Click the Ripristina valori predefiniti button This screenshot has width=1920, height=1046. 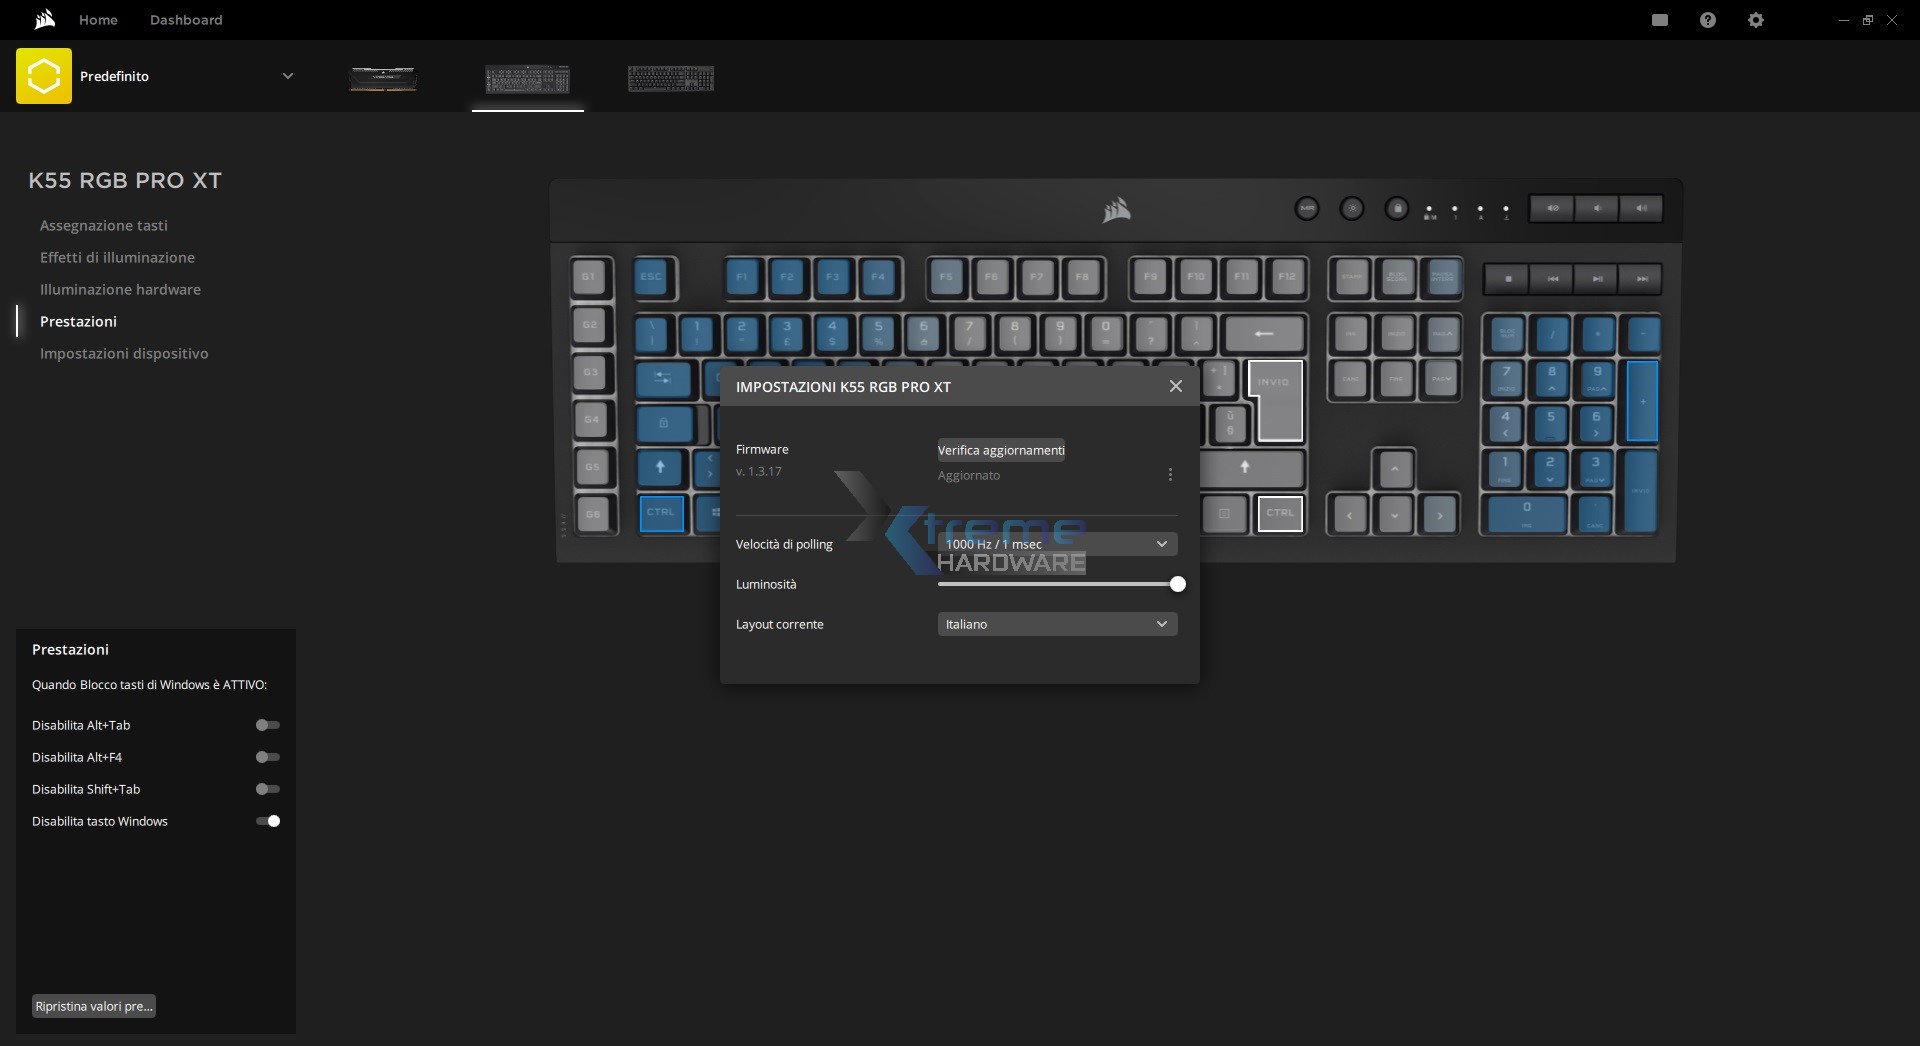[x=94, y=1006]
